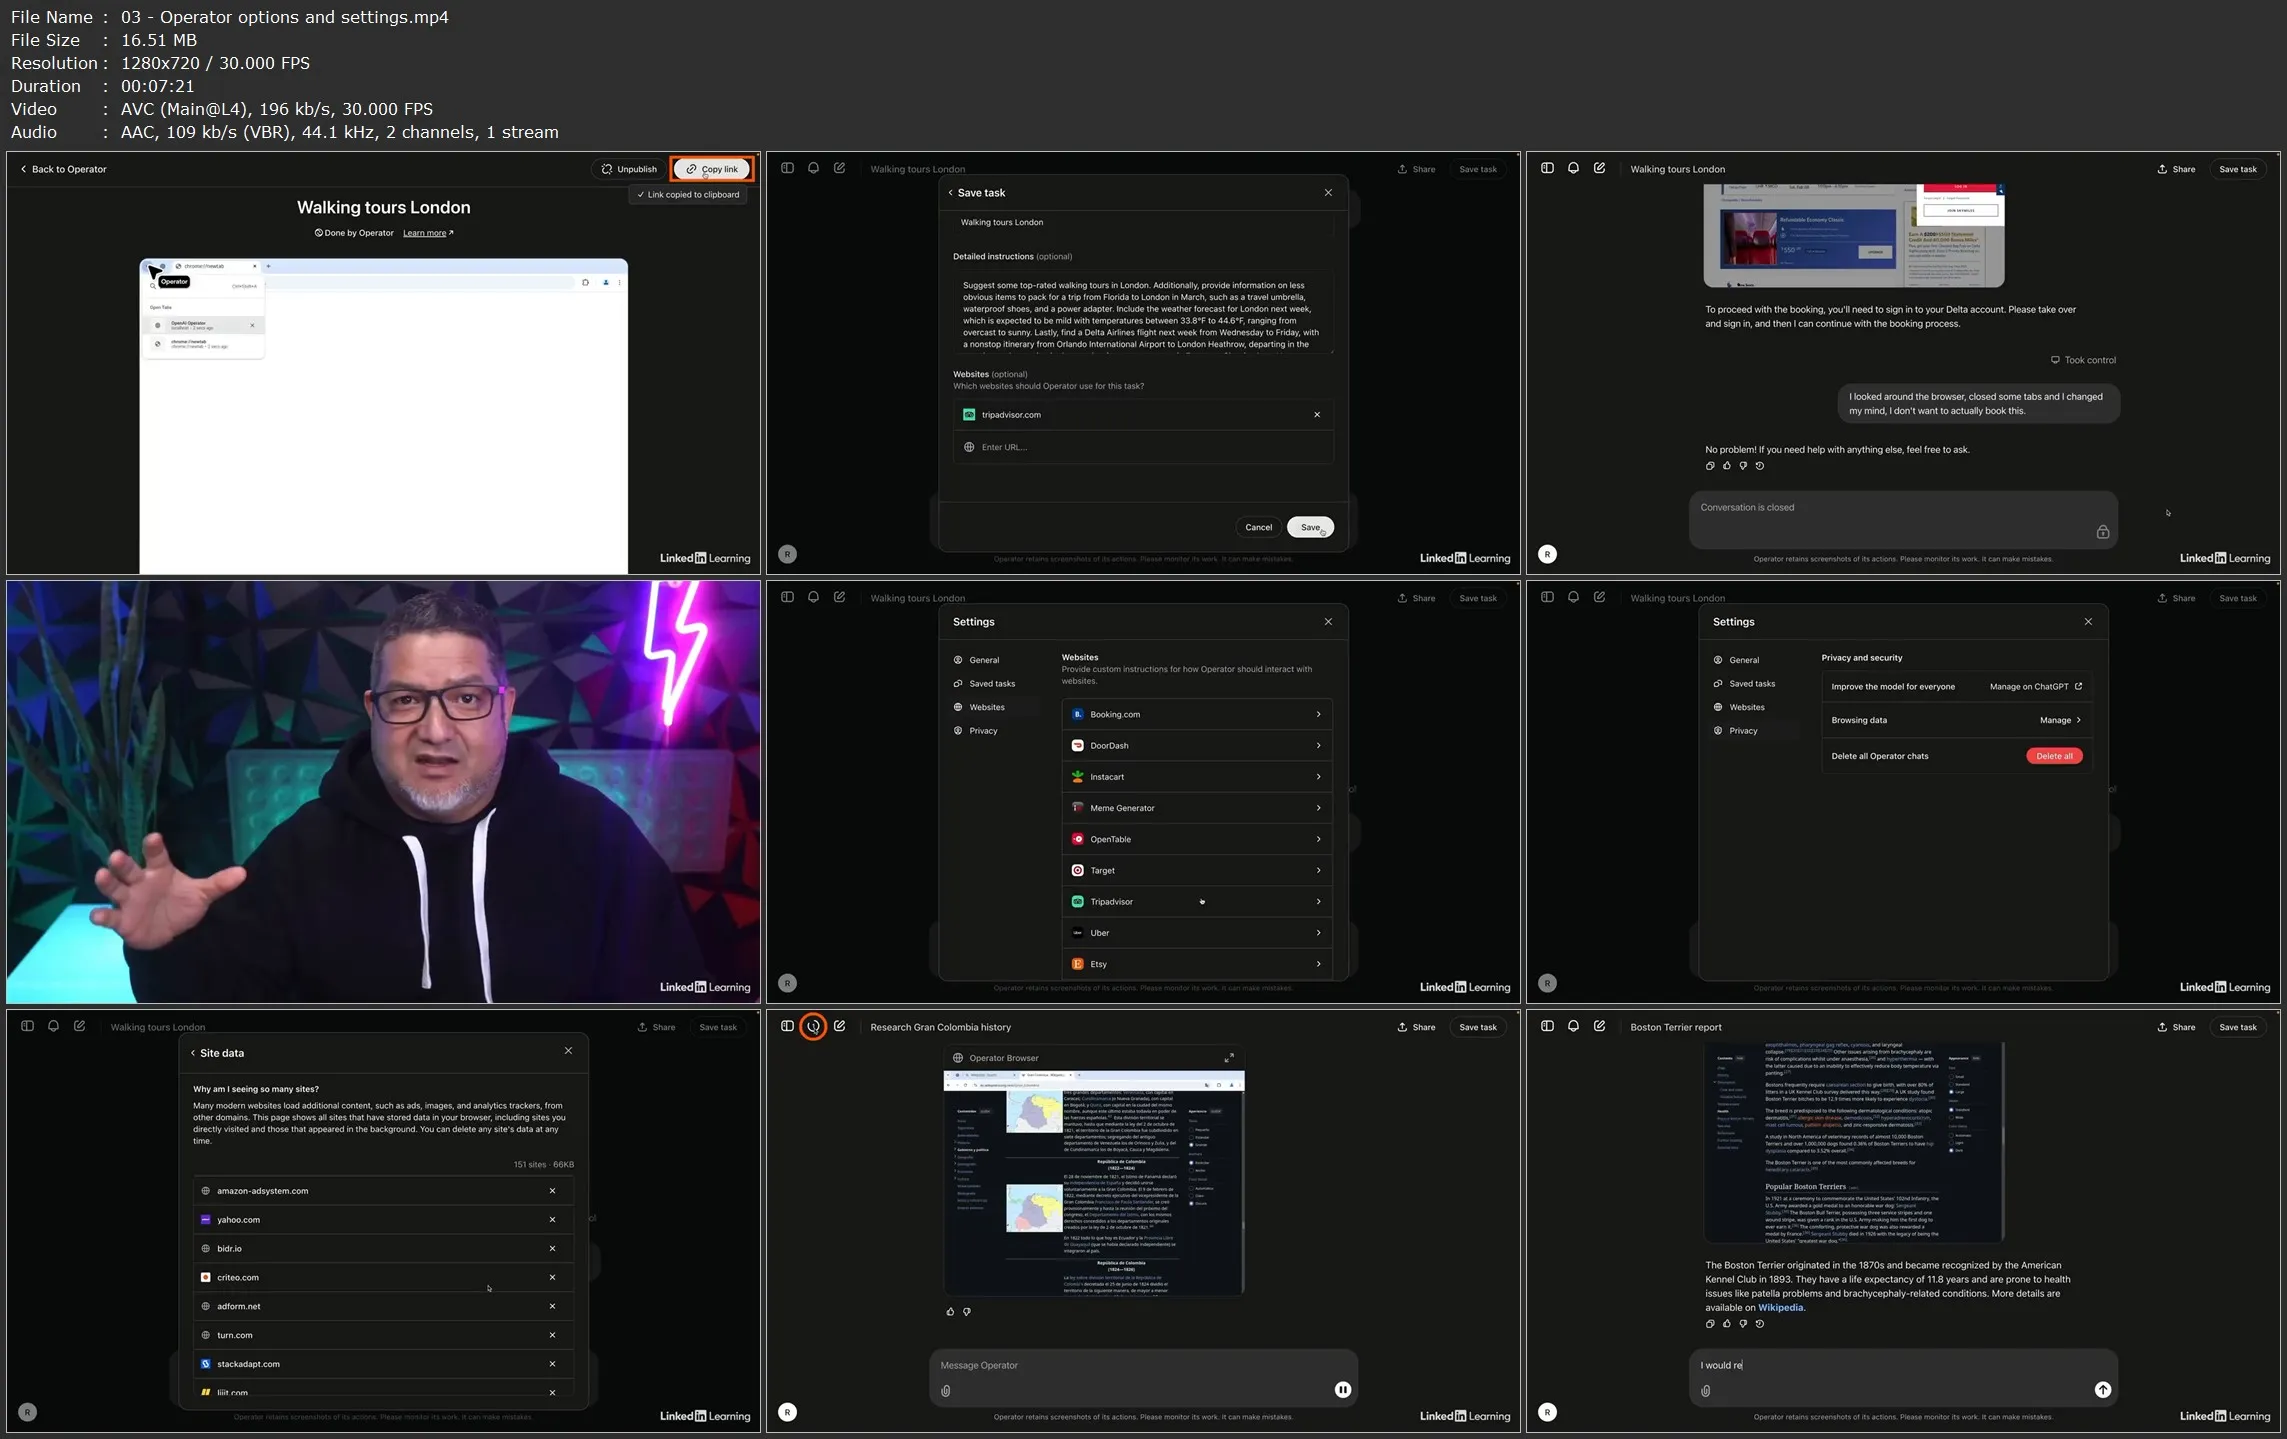Click Save task in the Conversation is closed frame
2287x1439 pixels.
2237,169
